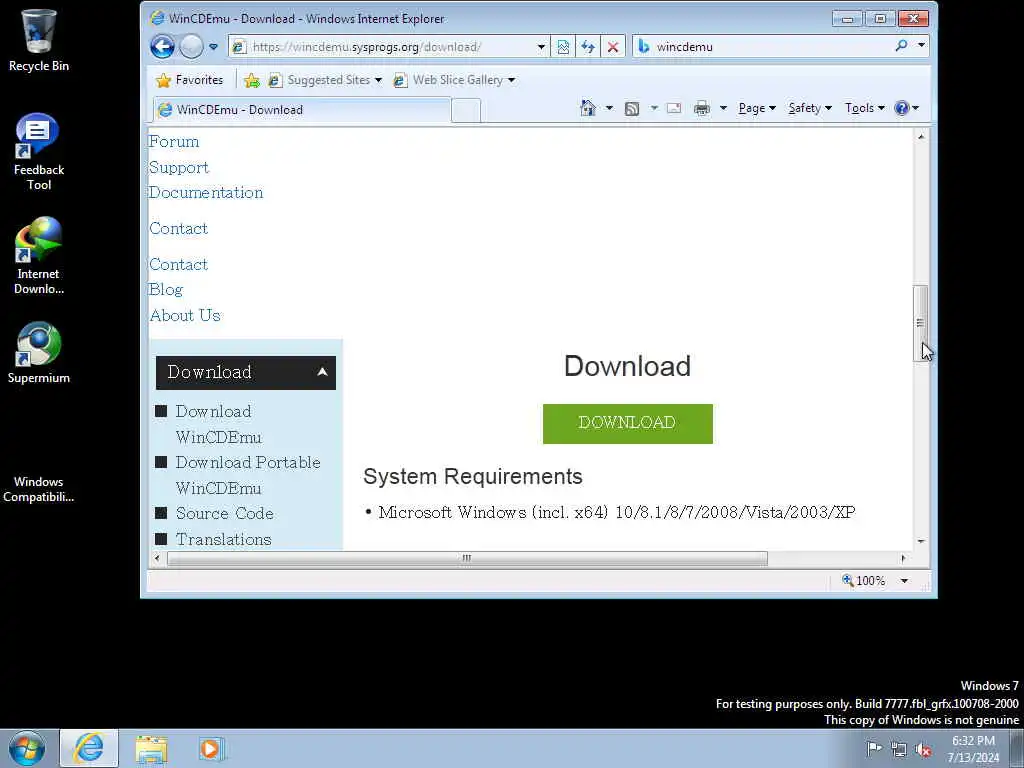
Task: Open the Tools menu
Action: 864,108
